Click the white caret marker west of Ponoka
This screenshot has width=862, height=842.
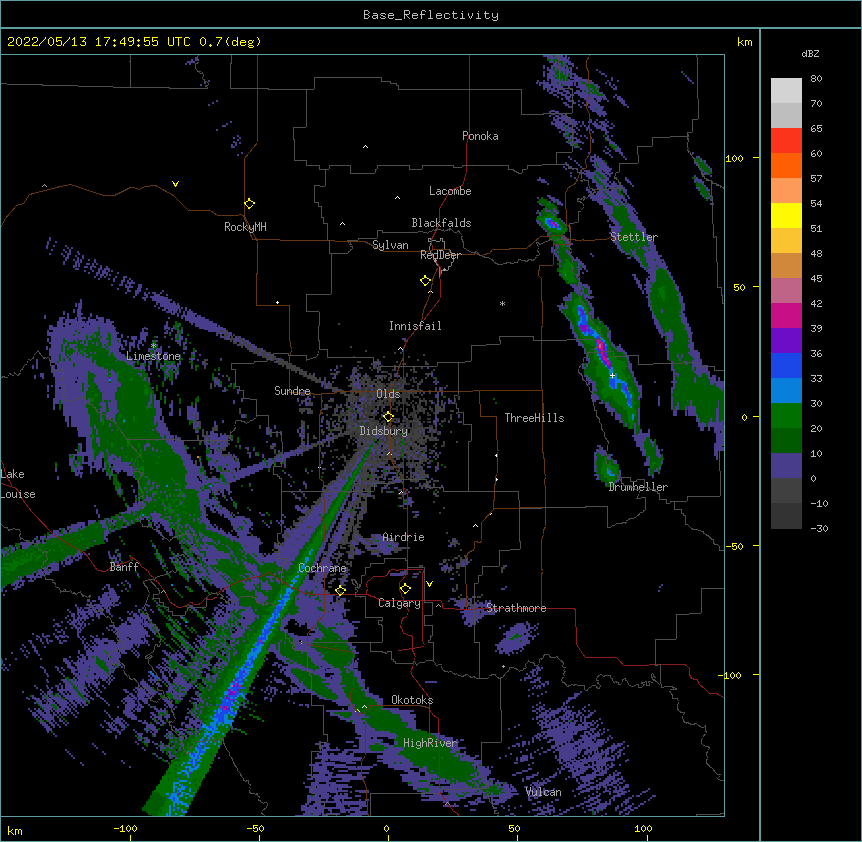tap(366, 147)
